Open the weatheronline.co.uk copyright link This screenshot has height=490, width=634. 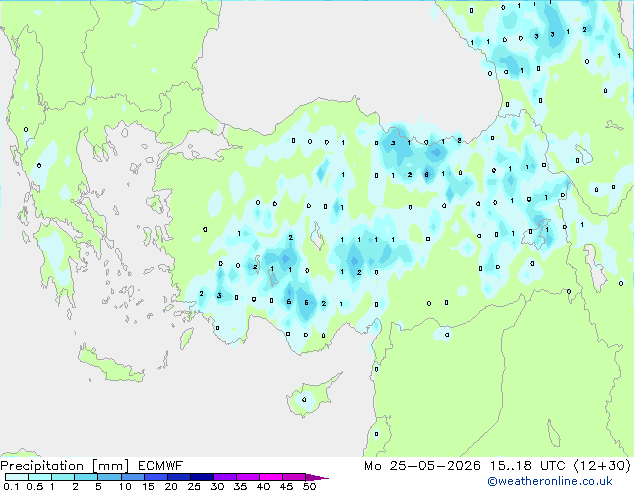pyautogui.click(x=550, y=481)
